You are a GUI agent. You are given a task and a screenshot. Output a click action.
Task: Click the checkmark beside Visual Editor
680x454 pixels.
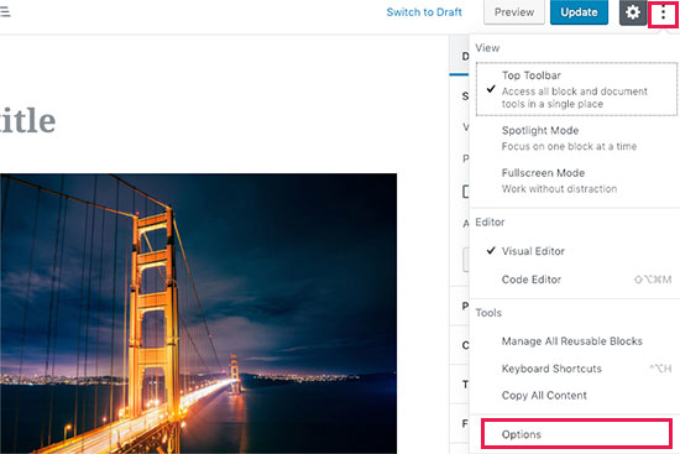click(x=490, y=251)
